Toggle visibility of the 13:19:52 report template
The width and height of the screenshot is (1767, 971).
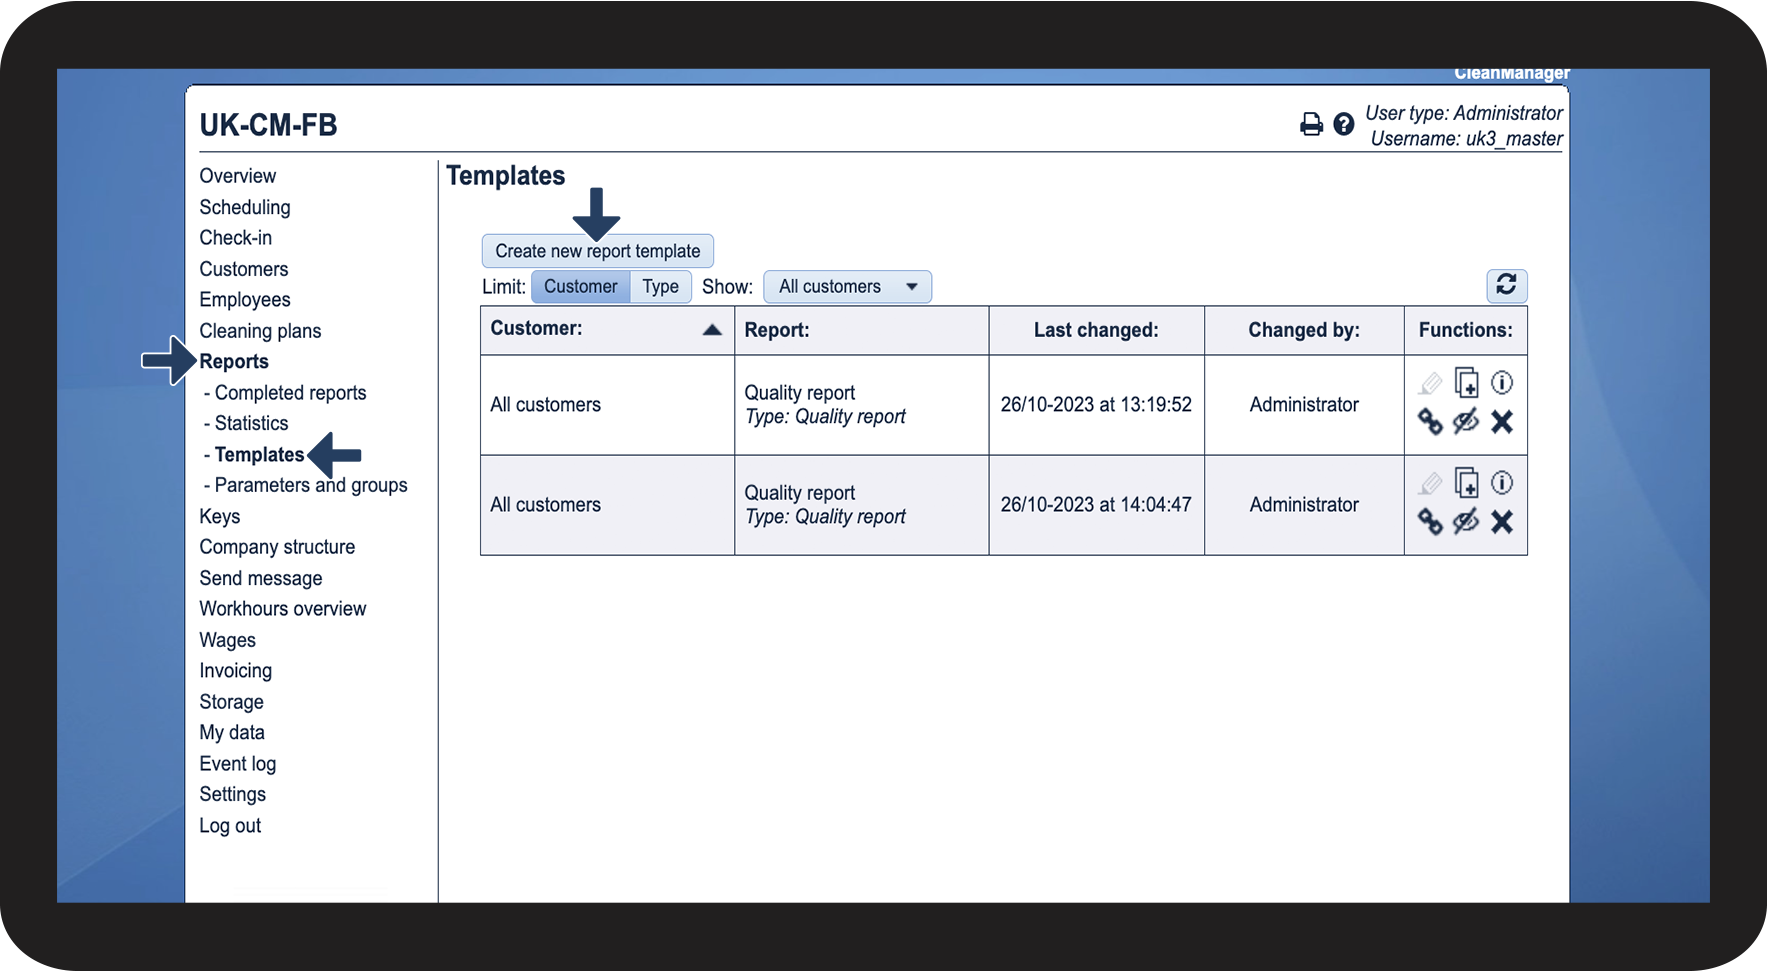[1466, 422]
